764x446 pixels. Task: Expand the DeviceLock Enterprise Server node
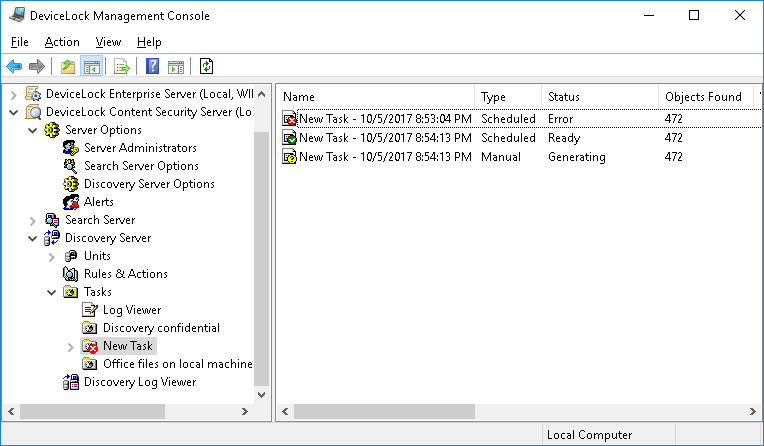[x=13, y=94]
